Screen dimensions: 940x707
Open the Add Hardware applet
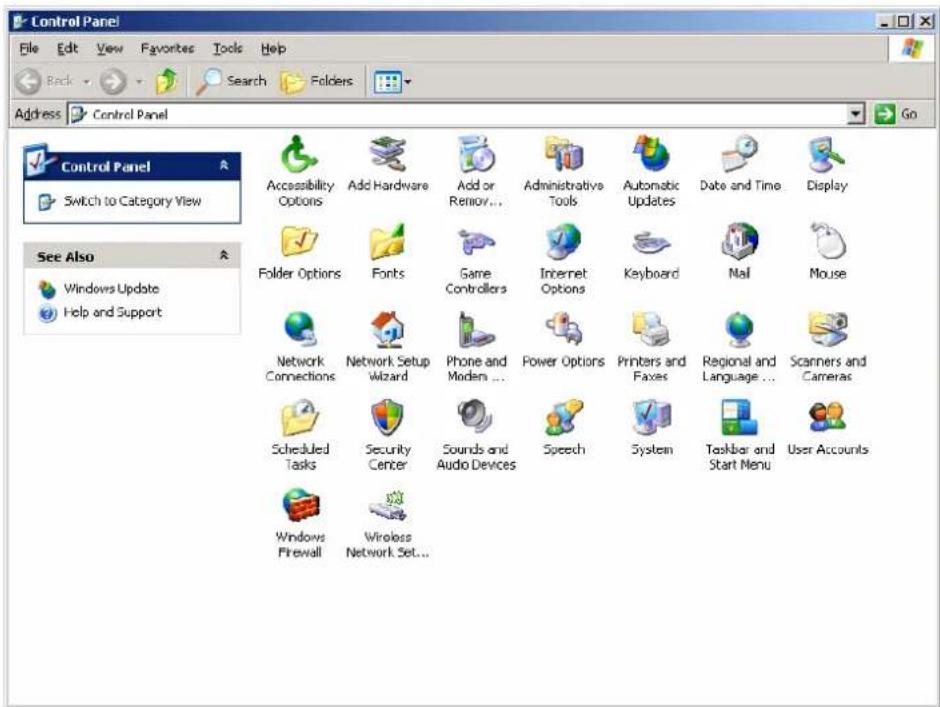388,155
